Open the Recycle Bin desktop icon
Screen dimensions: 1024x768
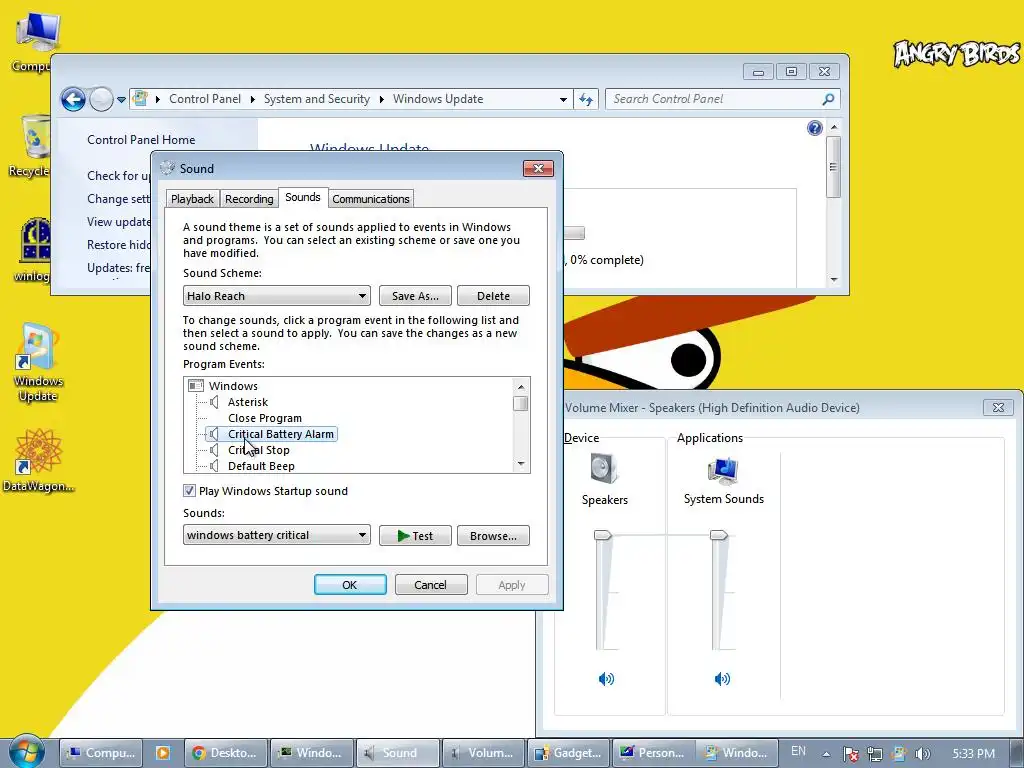pos(32,146)
